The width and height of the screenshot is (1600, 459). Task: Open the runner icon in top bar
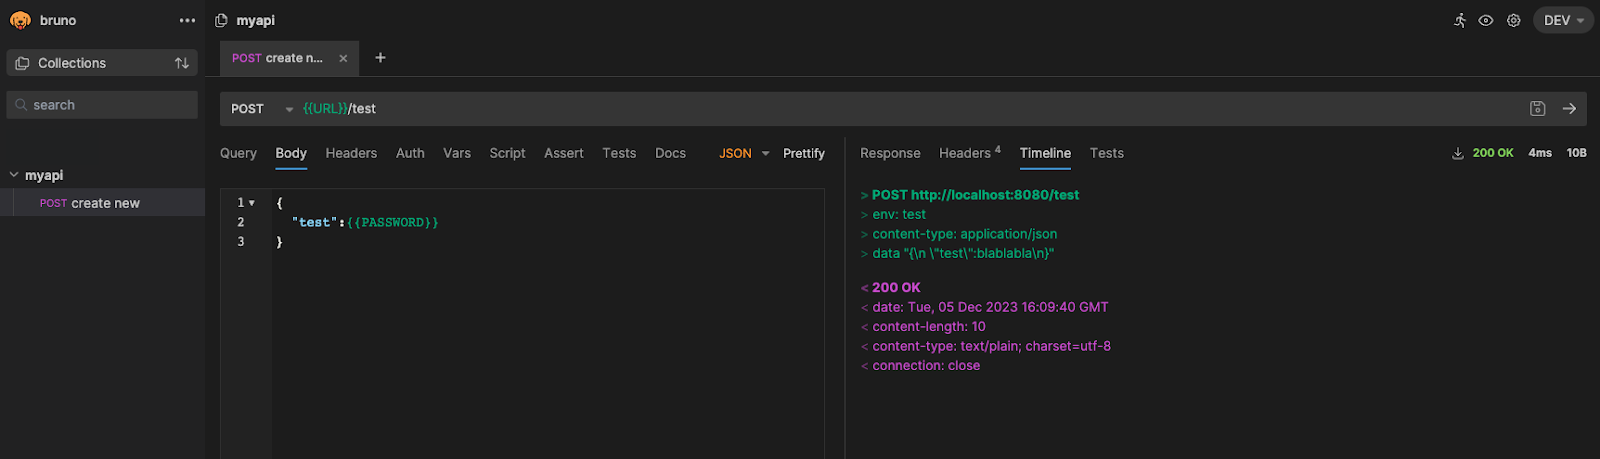[x=1460, y=20]
